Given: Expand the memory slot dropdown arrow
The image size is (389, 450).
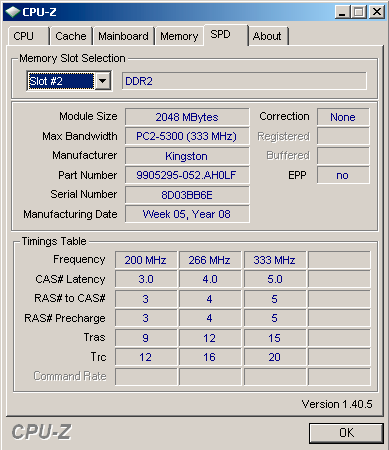Looking at the screenshot, I should click(103, 81).
